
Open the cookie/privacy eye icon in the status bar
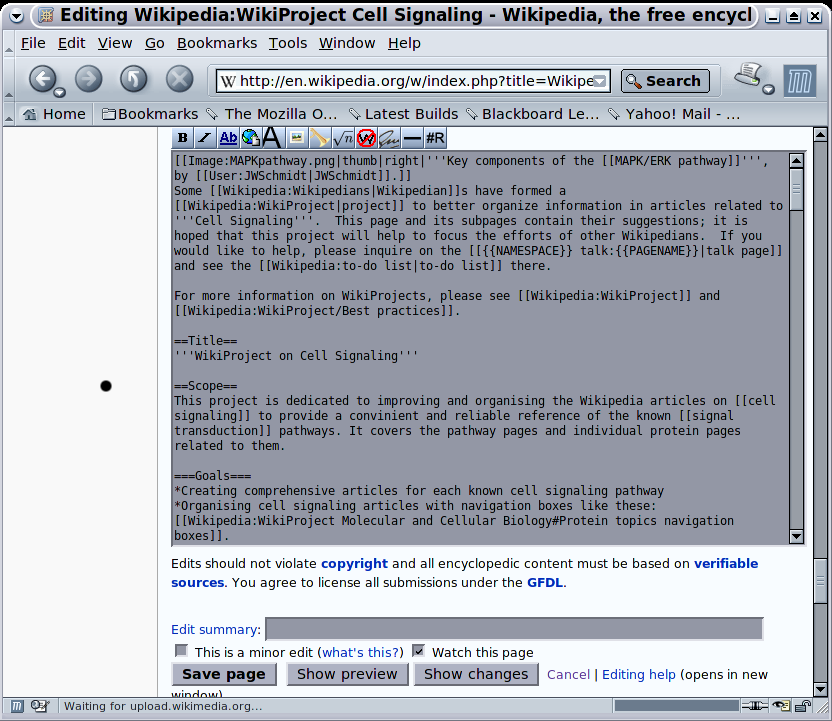pos(781,706)
